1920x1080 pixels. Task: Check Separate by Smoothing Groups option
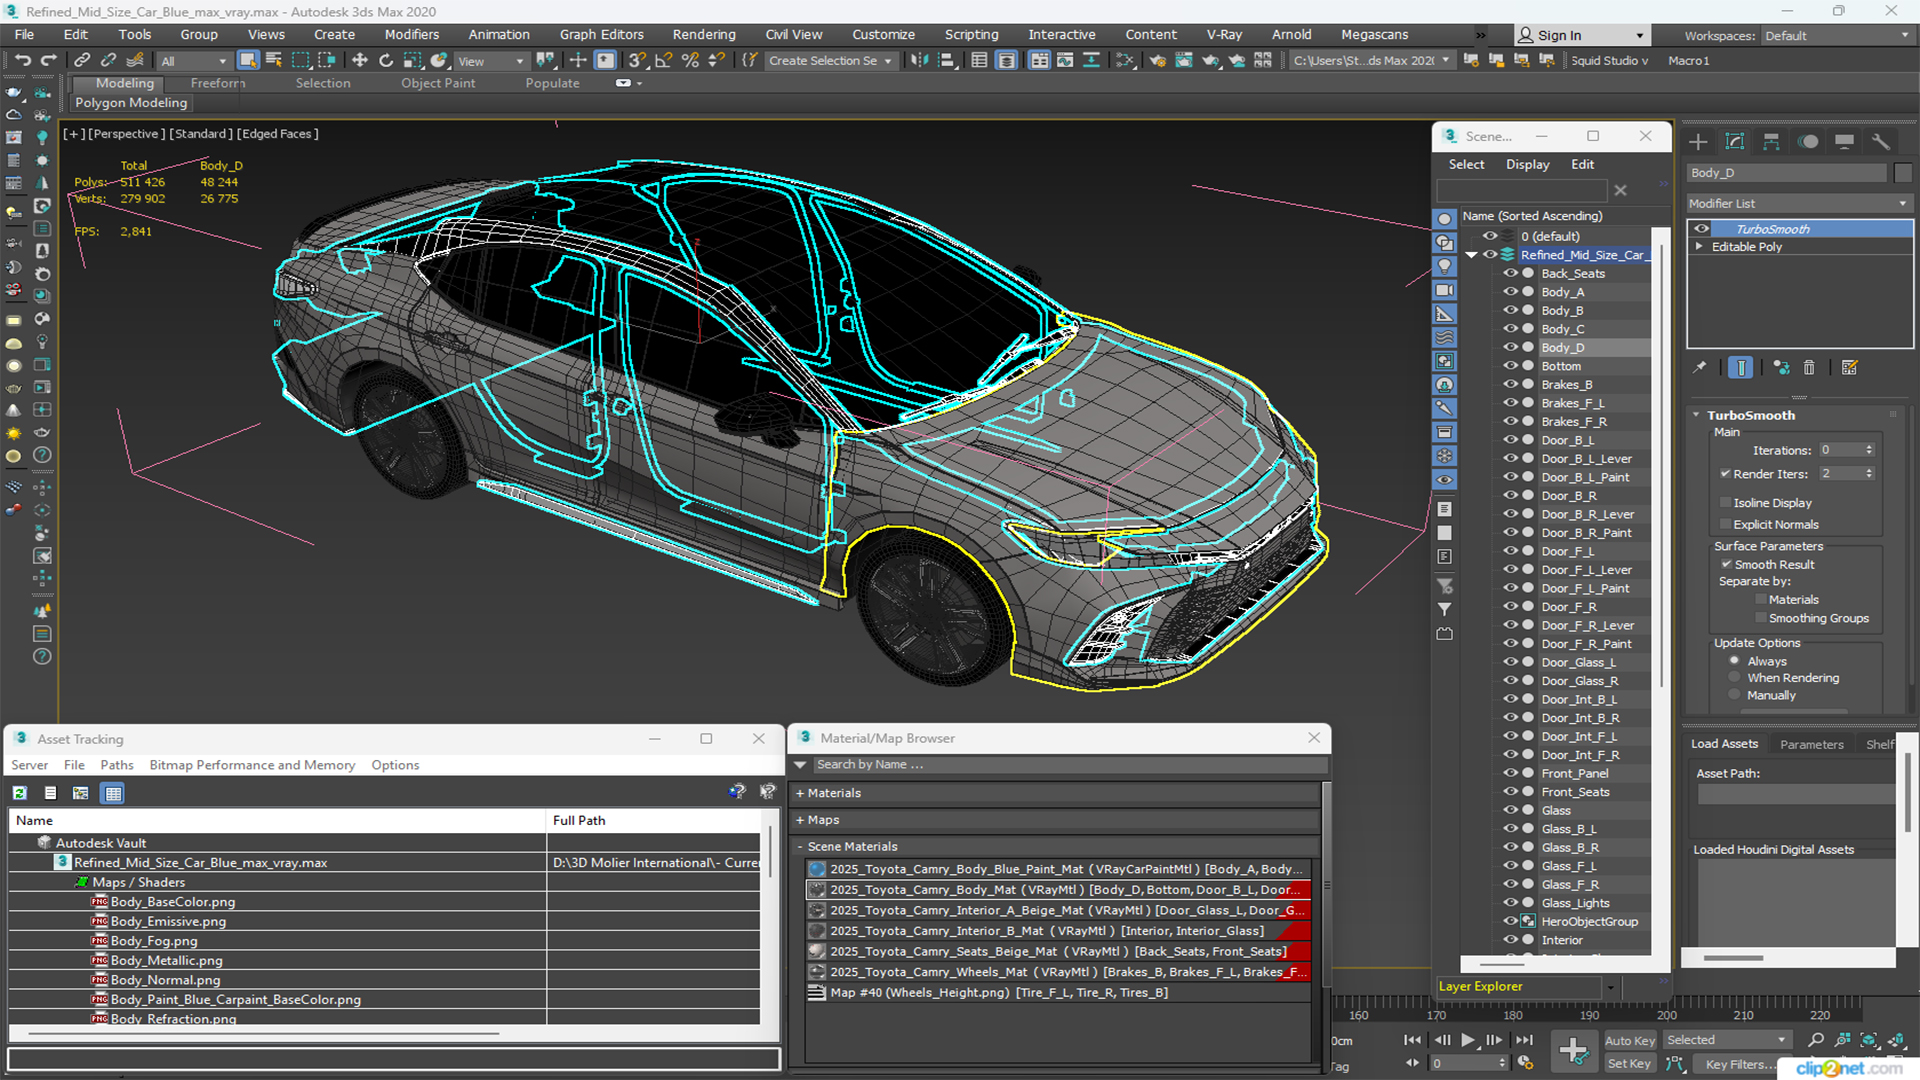(1761, 619)
